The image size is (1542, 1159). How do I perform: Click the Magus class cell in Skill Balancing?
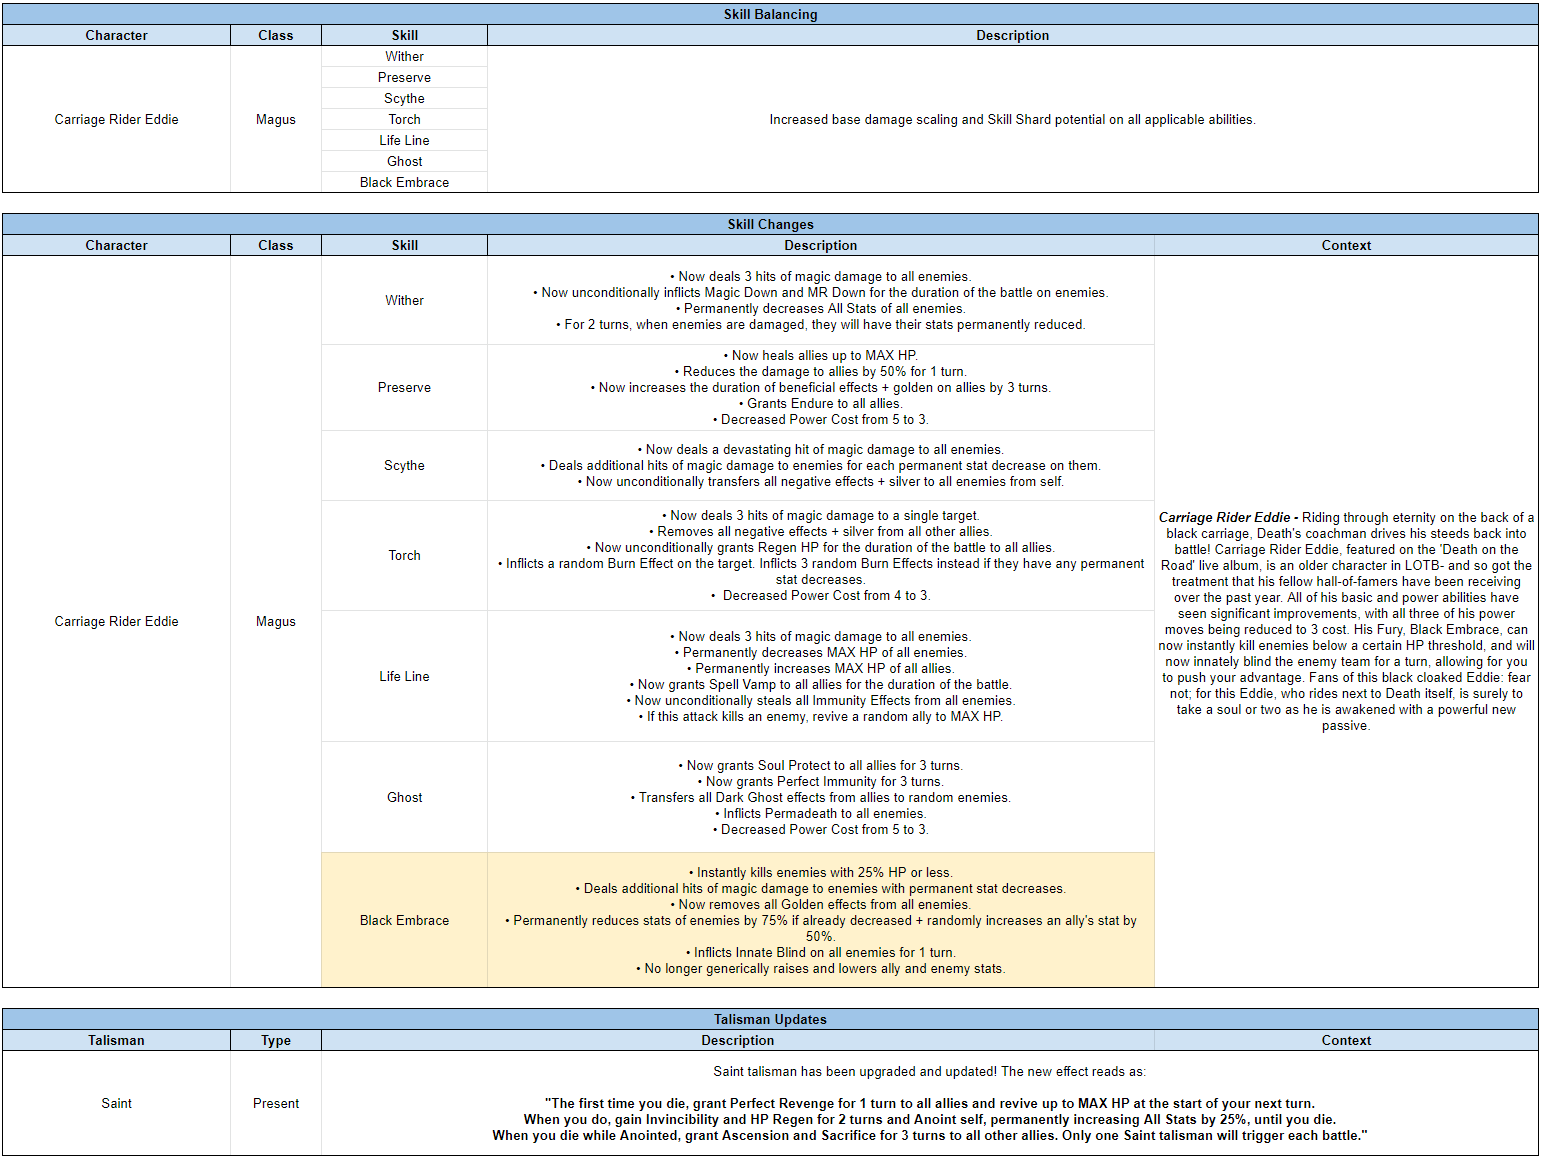pyautogui.click(x=276, y=119)
